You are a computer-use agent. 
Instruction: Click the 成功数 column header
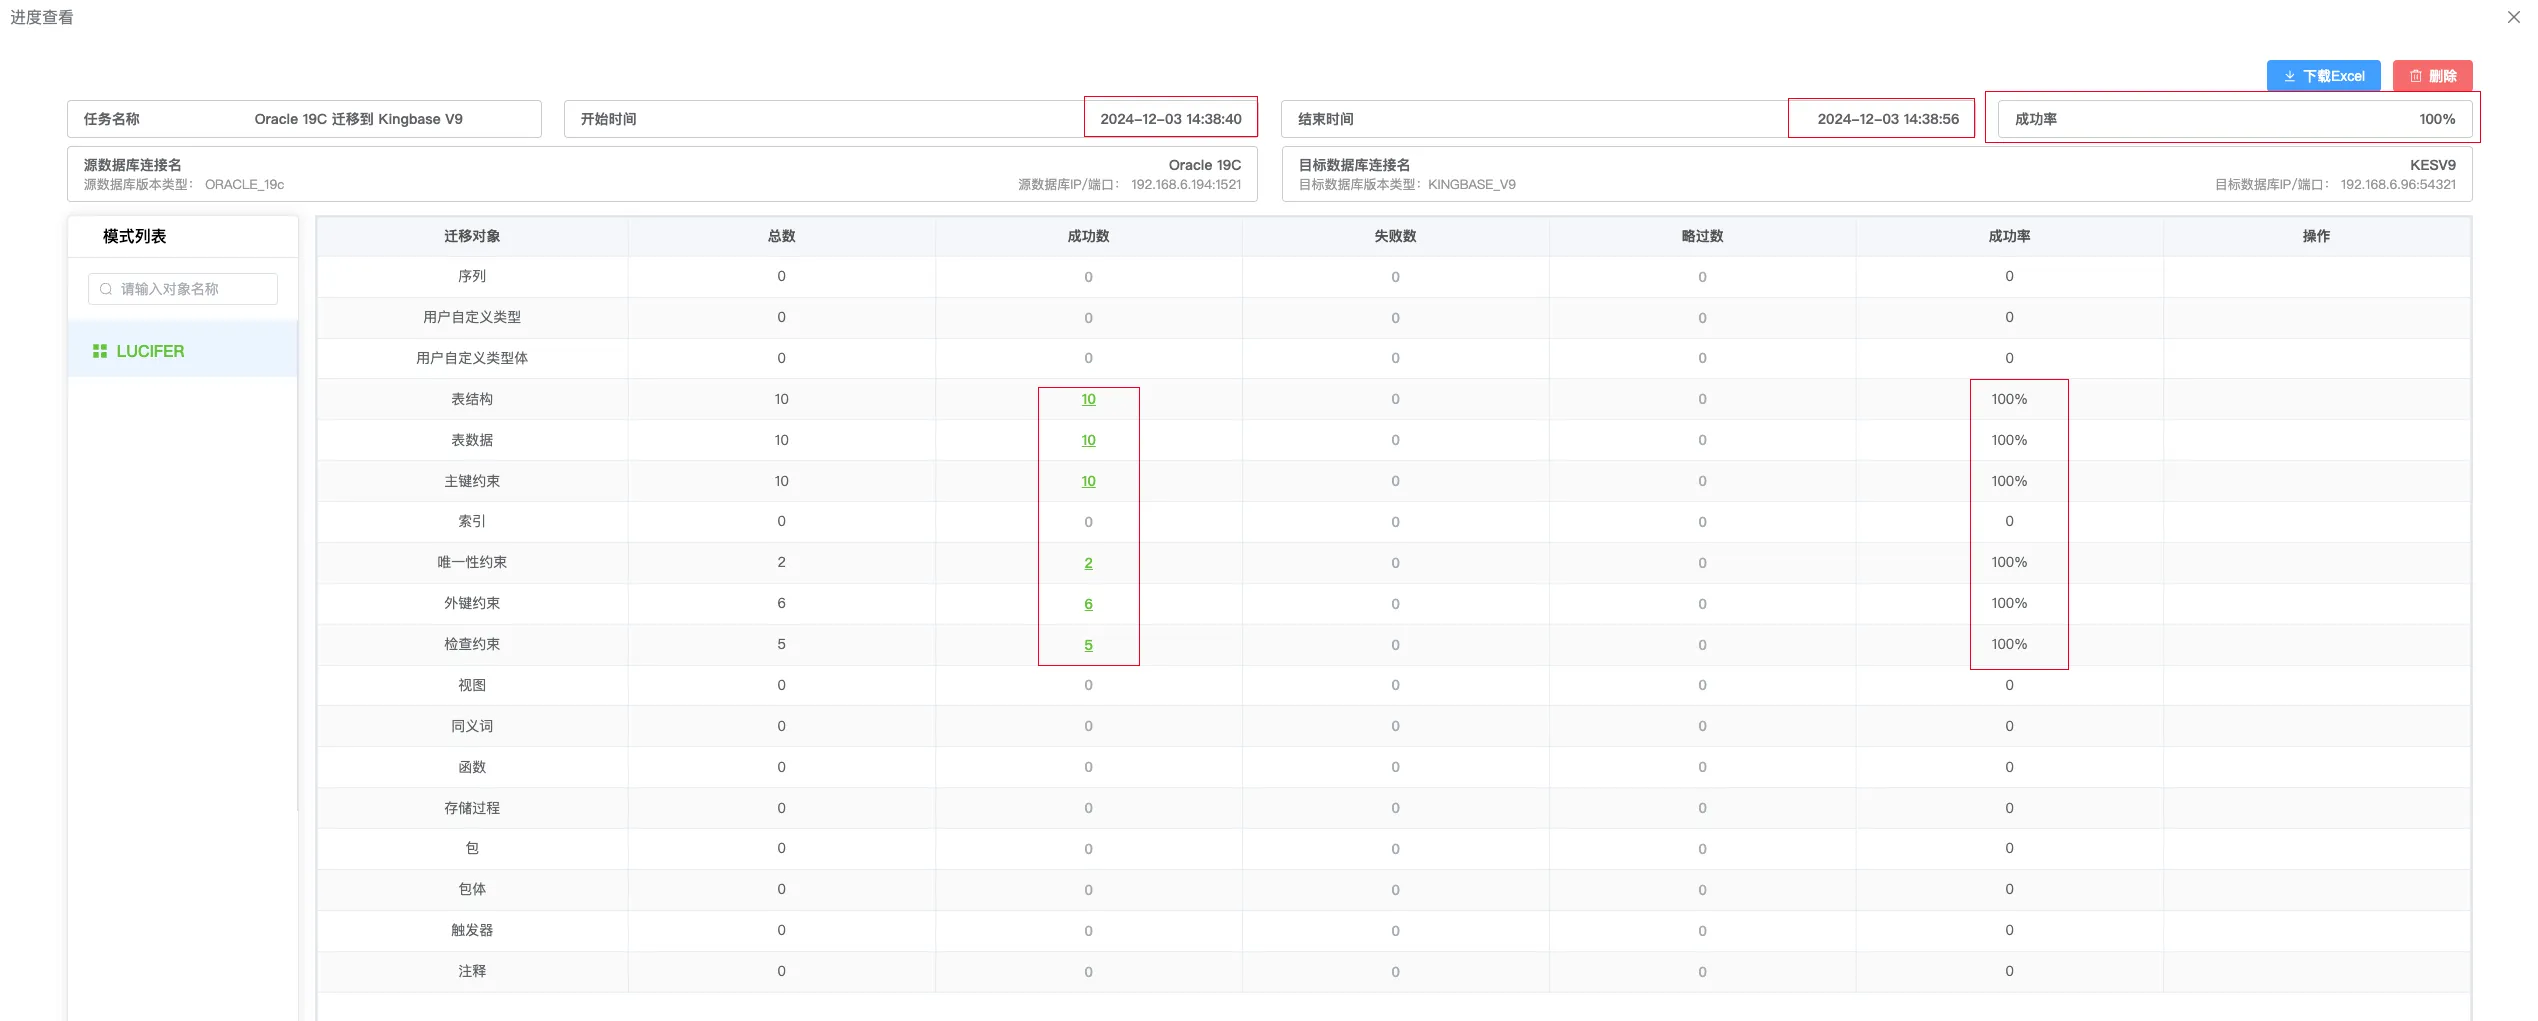(1087, 236)
